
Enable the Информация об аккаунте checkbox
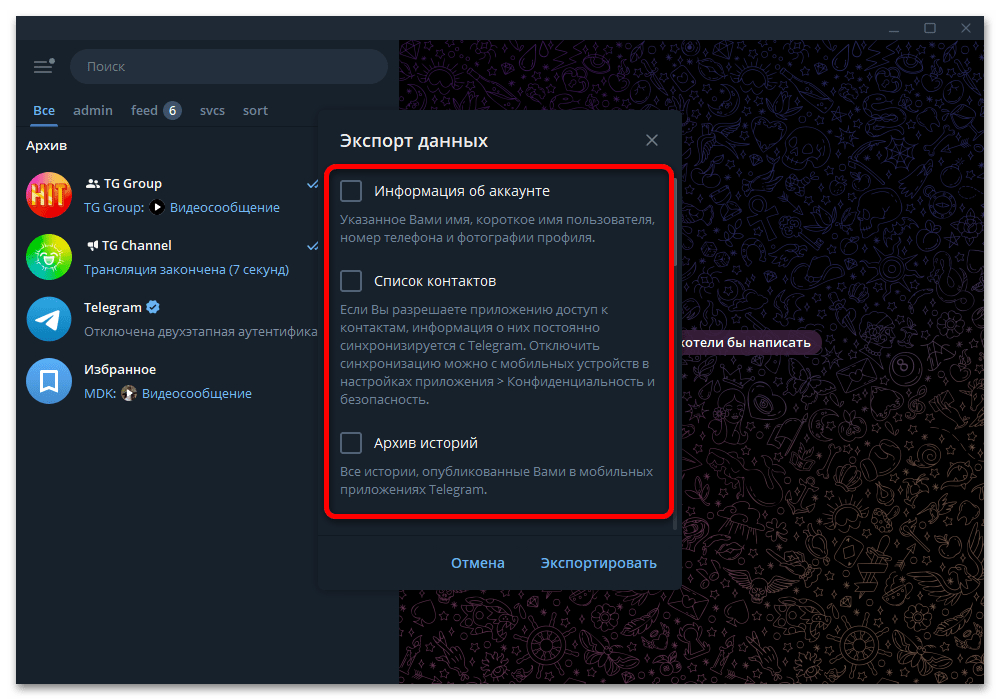point(351,191)
